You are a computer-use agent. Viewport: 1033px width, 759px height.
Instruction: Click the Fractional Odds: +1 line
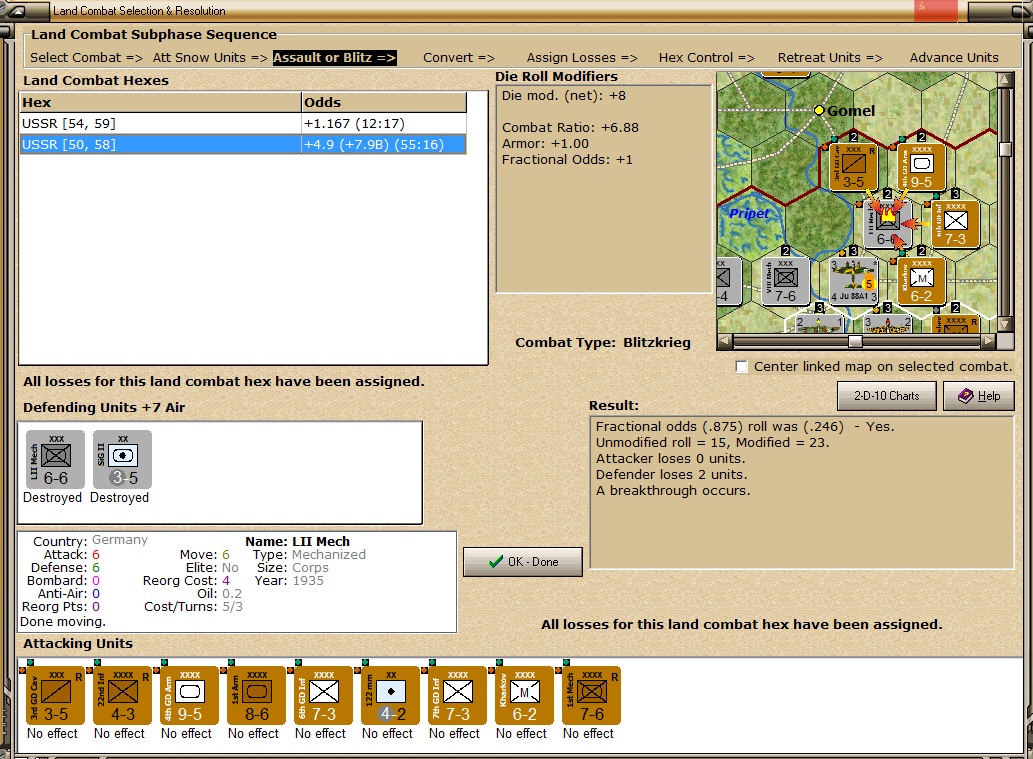click(x=567, y=159)
